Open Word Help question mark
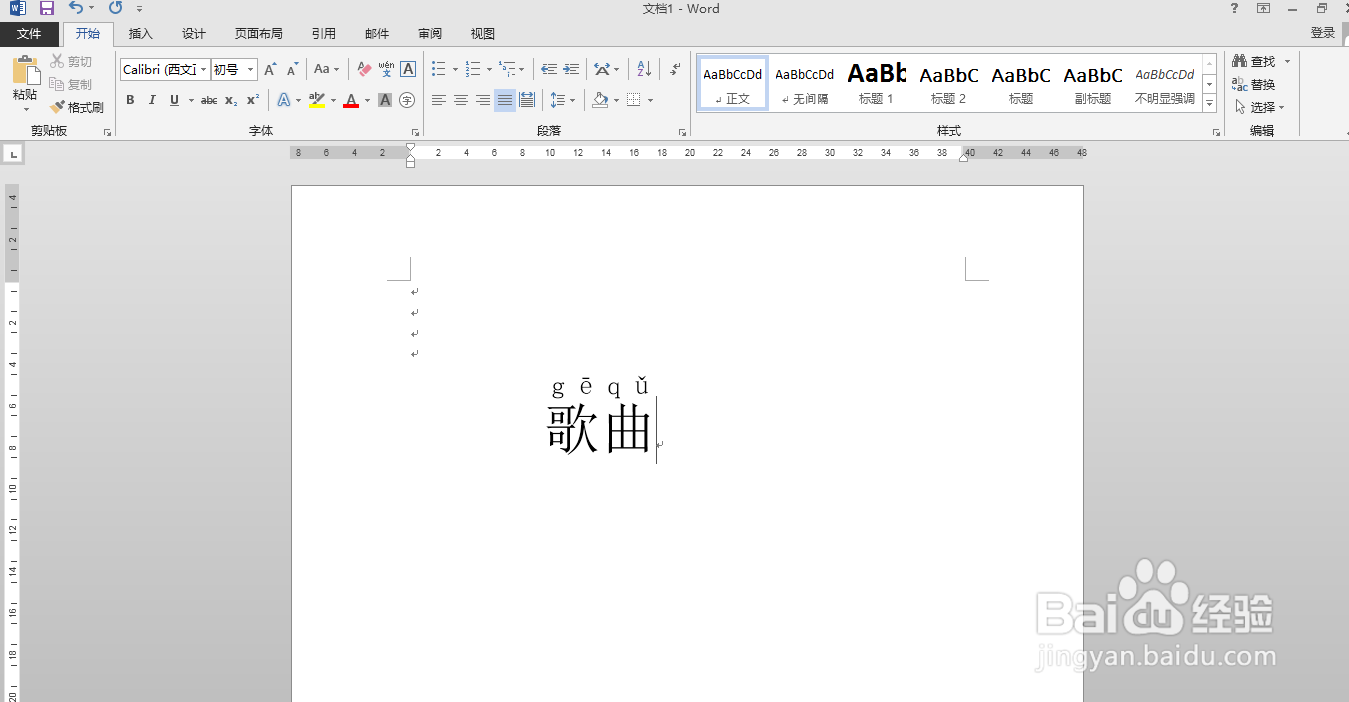1349x702 pixels. 1234,8
